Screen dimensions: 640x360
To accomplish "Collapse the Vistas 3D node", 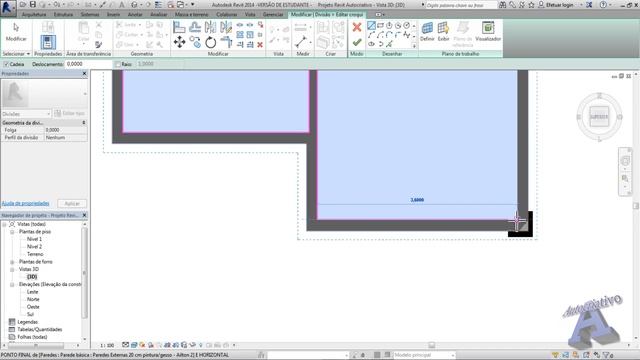I will [12, 269].
